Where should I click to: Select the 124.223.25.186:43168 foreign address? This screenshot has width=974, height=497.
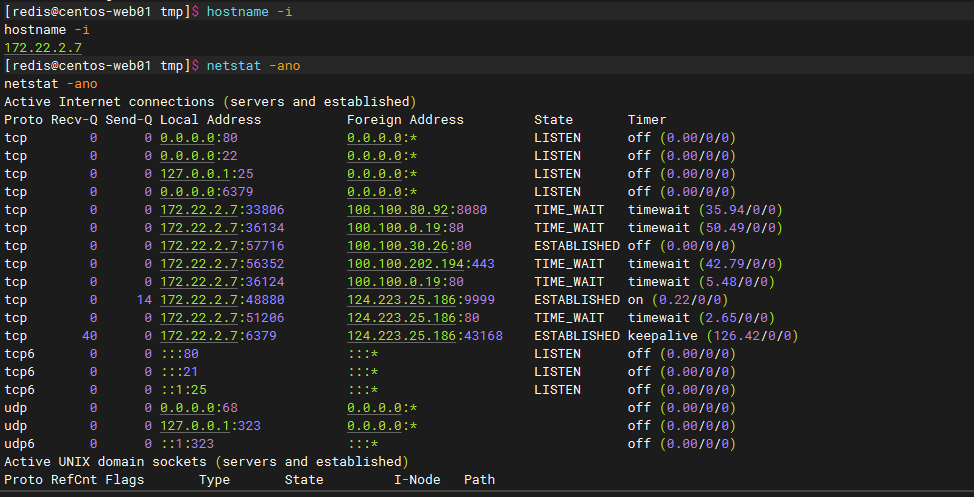[x=424, y=336]
